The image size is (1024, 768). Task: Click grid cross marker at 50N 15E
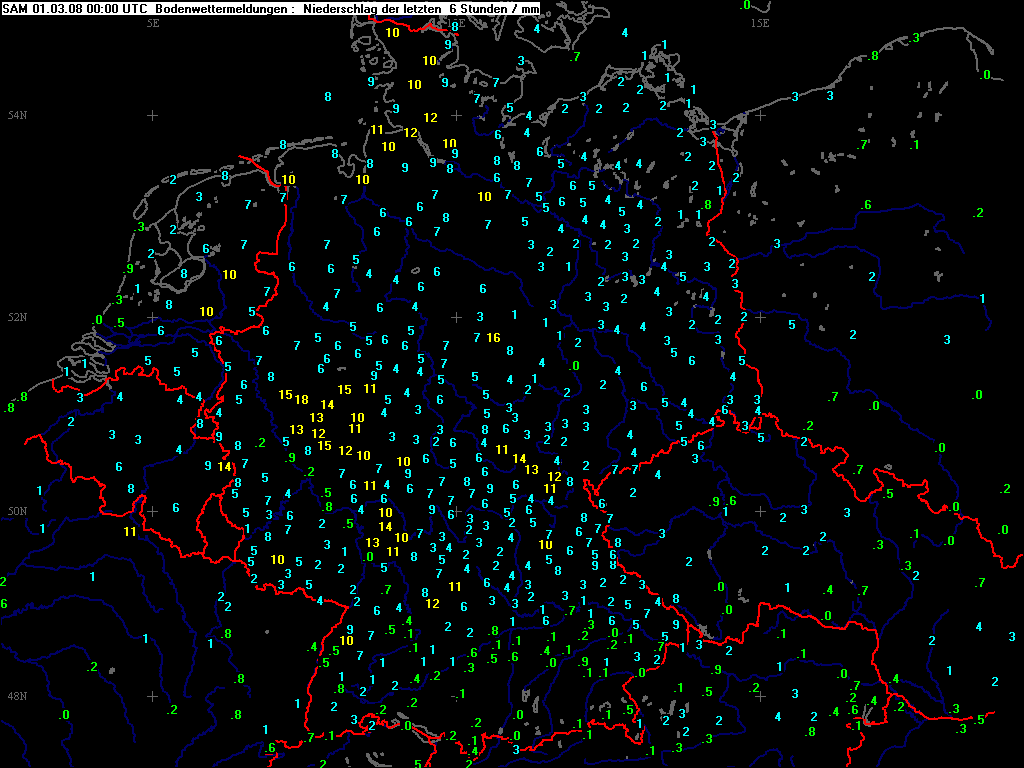pyautogui.click(x=760, y=511)
